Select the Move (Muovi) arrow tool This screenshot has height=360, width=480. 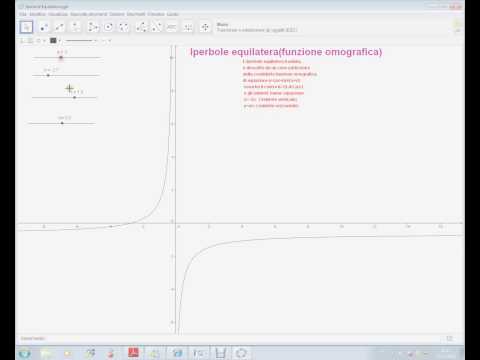point(26,27)
